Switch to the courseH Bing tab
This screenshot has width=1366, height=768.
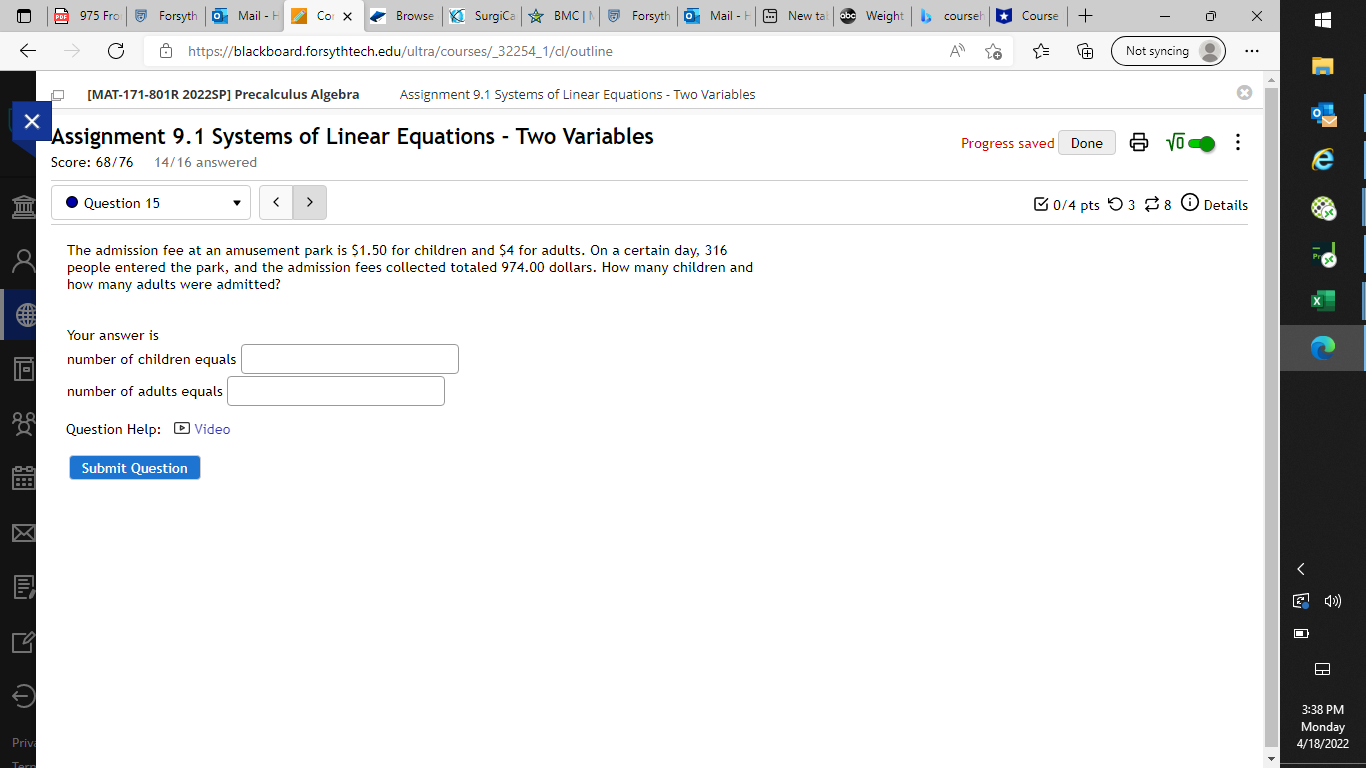tap(951, 16)
